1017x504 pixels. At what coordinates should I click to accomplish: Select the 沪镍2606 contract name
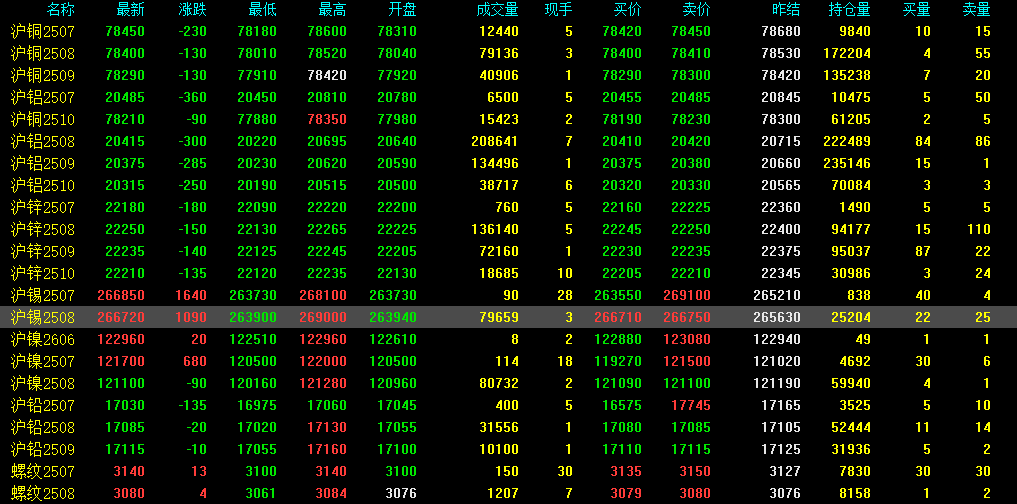coord(43,339)
